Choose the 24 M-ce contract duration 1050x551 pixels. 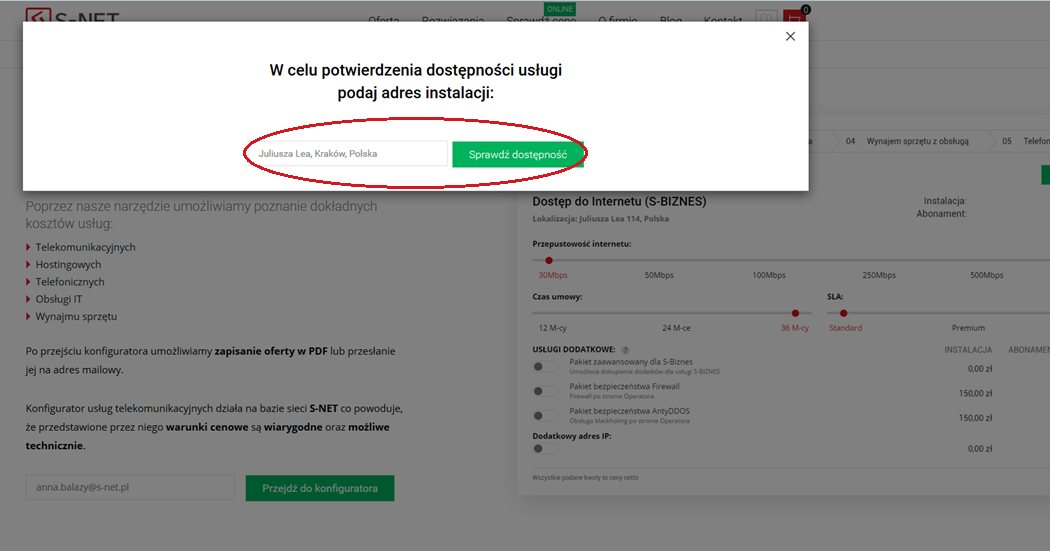pyautogui.click(x=676, y=328)
